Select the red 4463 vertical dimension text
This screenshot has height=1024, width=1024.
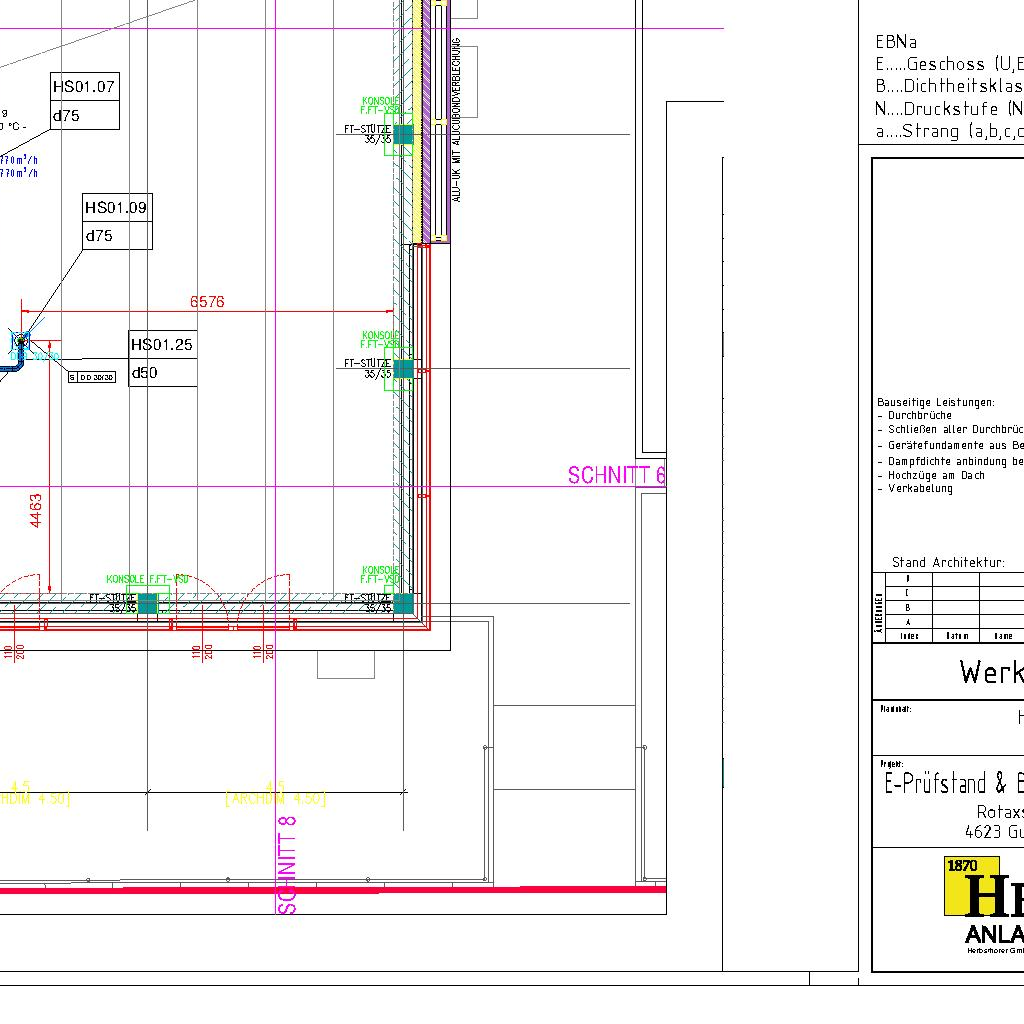[36, 510]
